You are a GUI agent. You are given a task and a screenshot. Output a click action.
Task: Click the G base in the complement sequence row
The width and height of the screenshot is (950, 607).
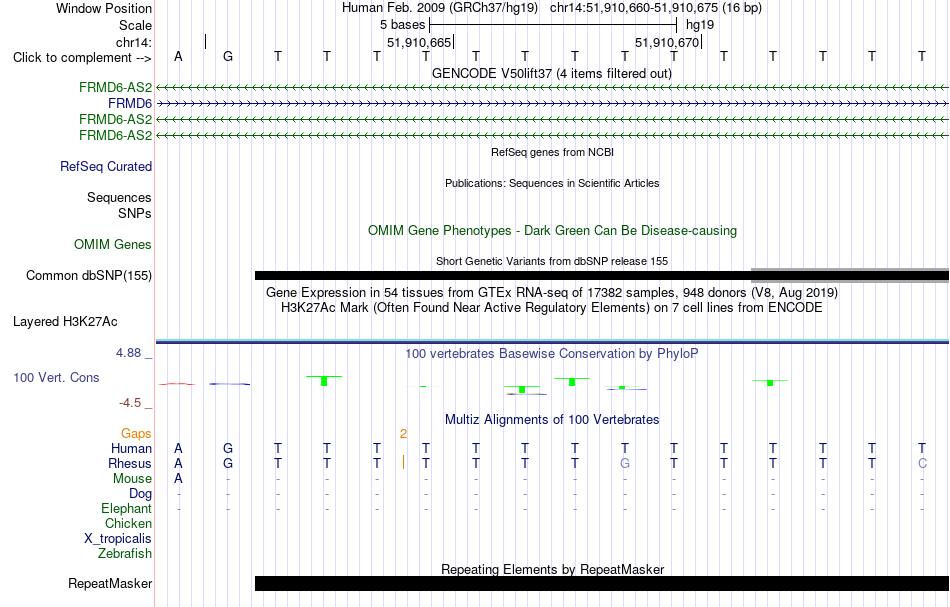point(228,56)
